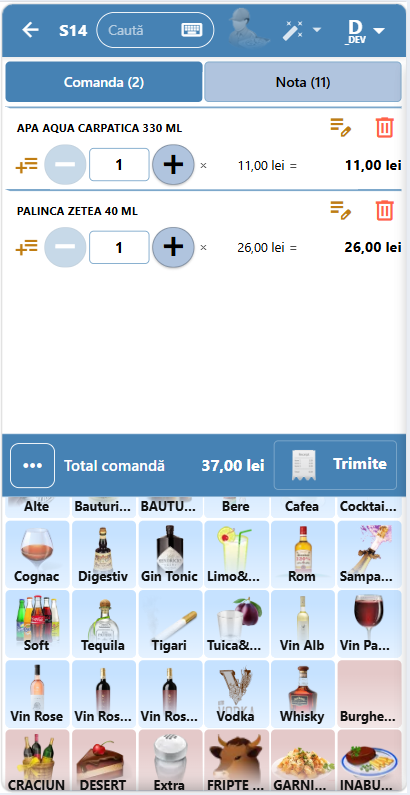410x795 pixels.
Task: Open the three-dots more options button
Action: [x=32, y=465]
